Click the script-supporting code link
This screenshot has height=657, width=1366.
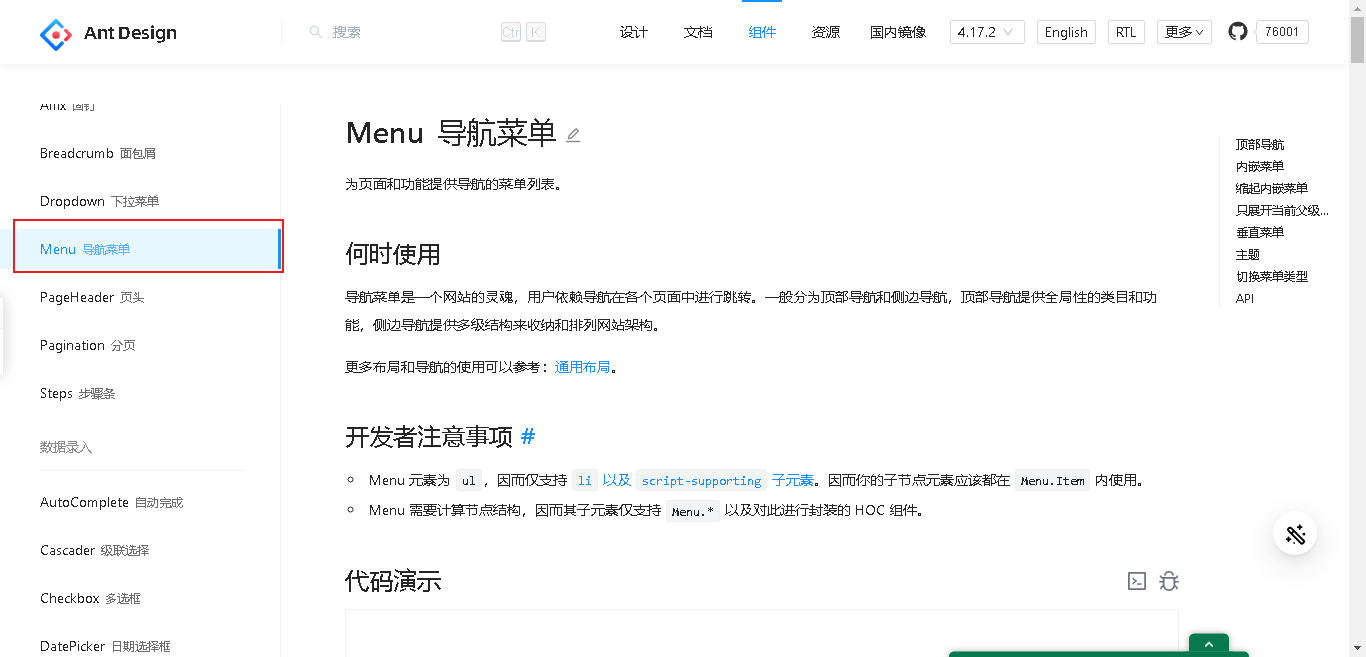[701, 480]
